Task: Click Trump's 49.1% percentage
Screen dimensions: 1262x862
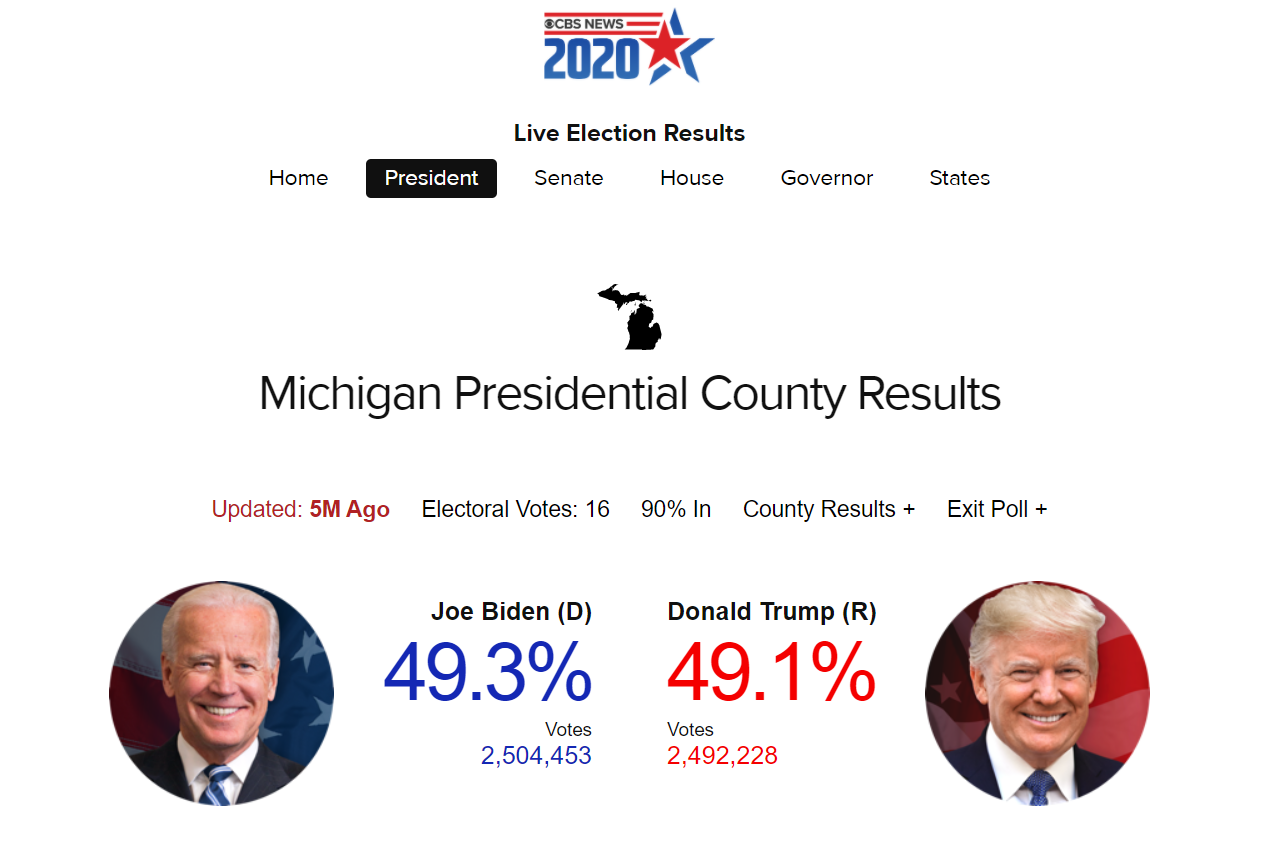Action: coord(772,674)
